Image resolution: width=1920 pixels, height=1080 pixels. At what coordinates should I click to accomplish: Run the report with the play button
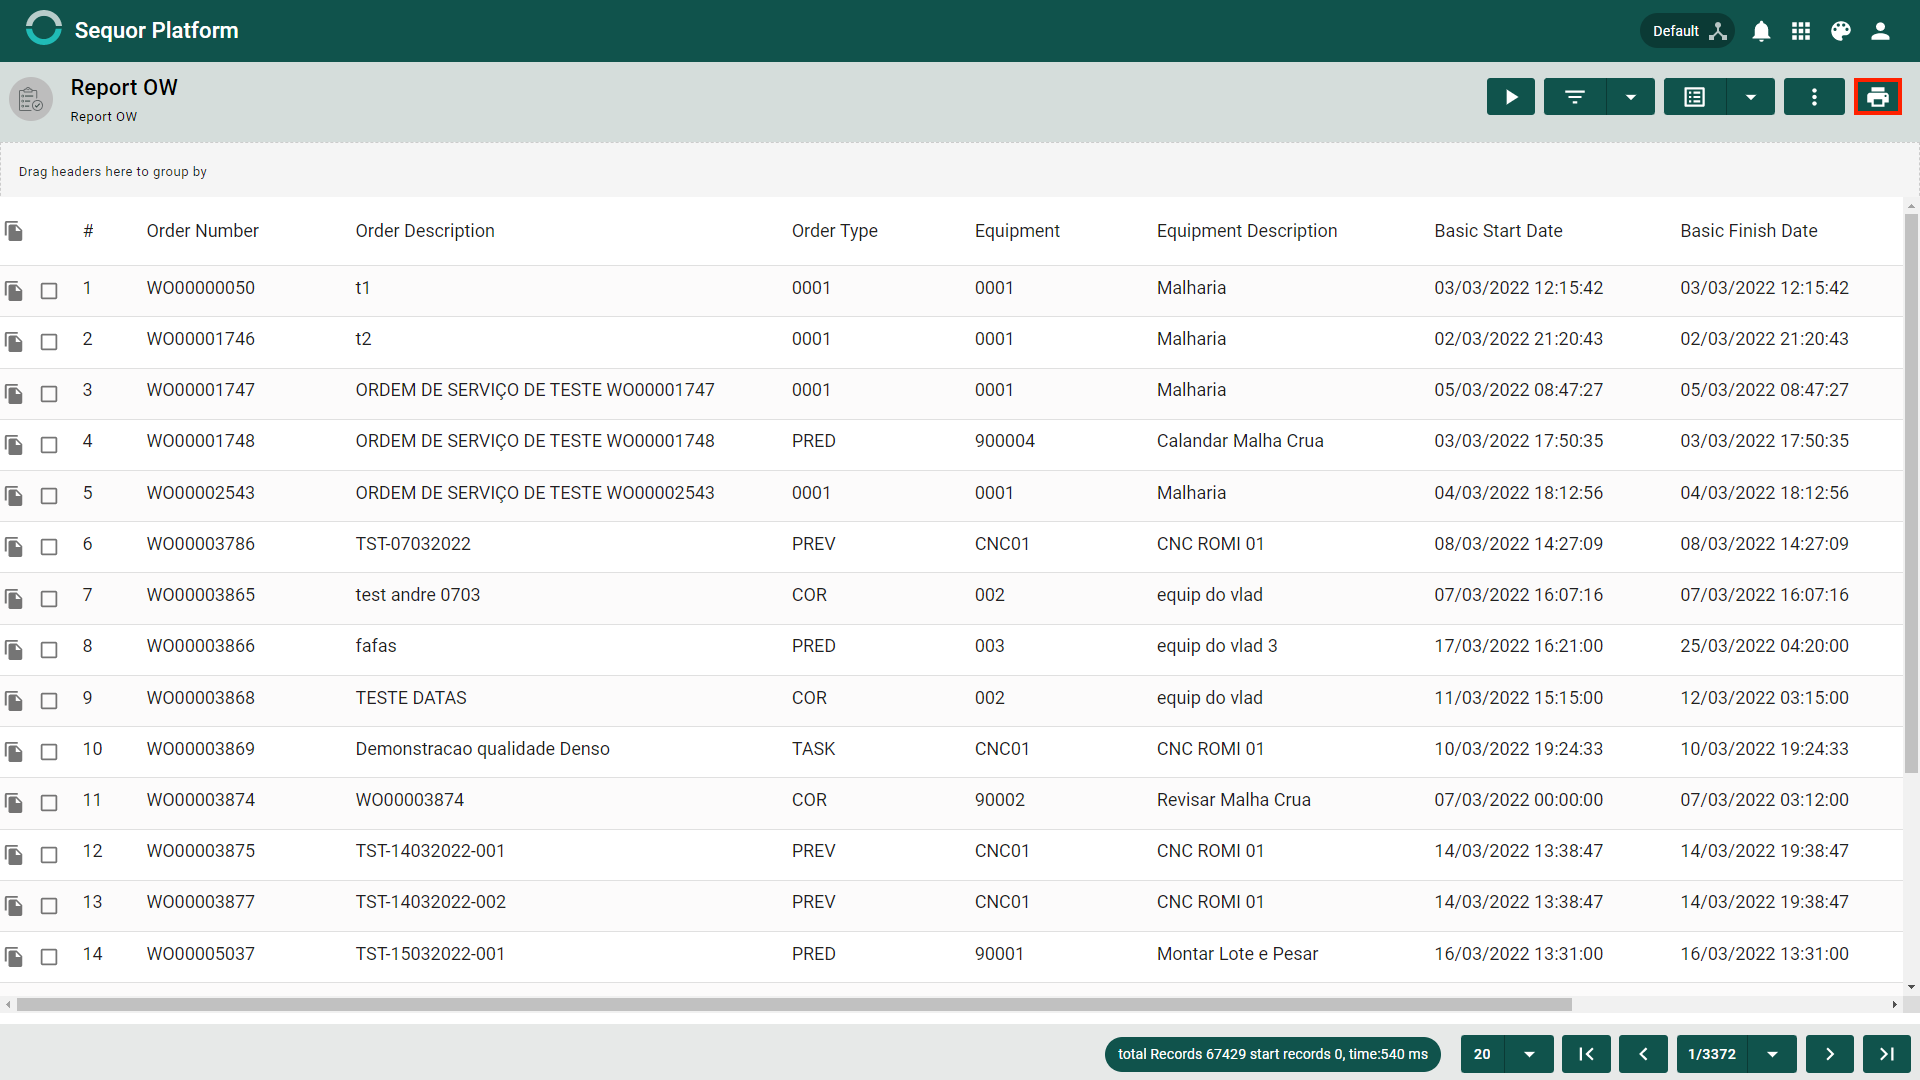(x=1511, y=97)
